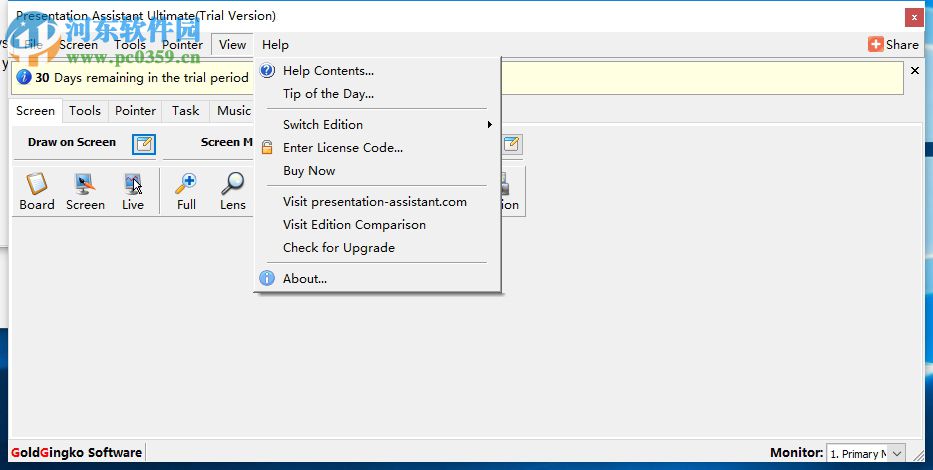The width and height of the screenshot is (933, 470).
Task: Click GoldGingko Software status bar label
Action: [76, 453]
